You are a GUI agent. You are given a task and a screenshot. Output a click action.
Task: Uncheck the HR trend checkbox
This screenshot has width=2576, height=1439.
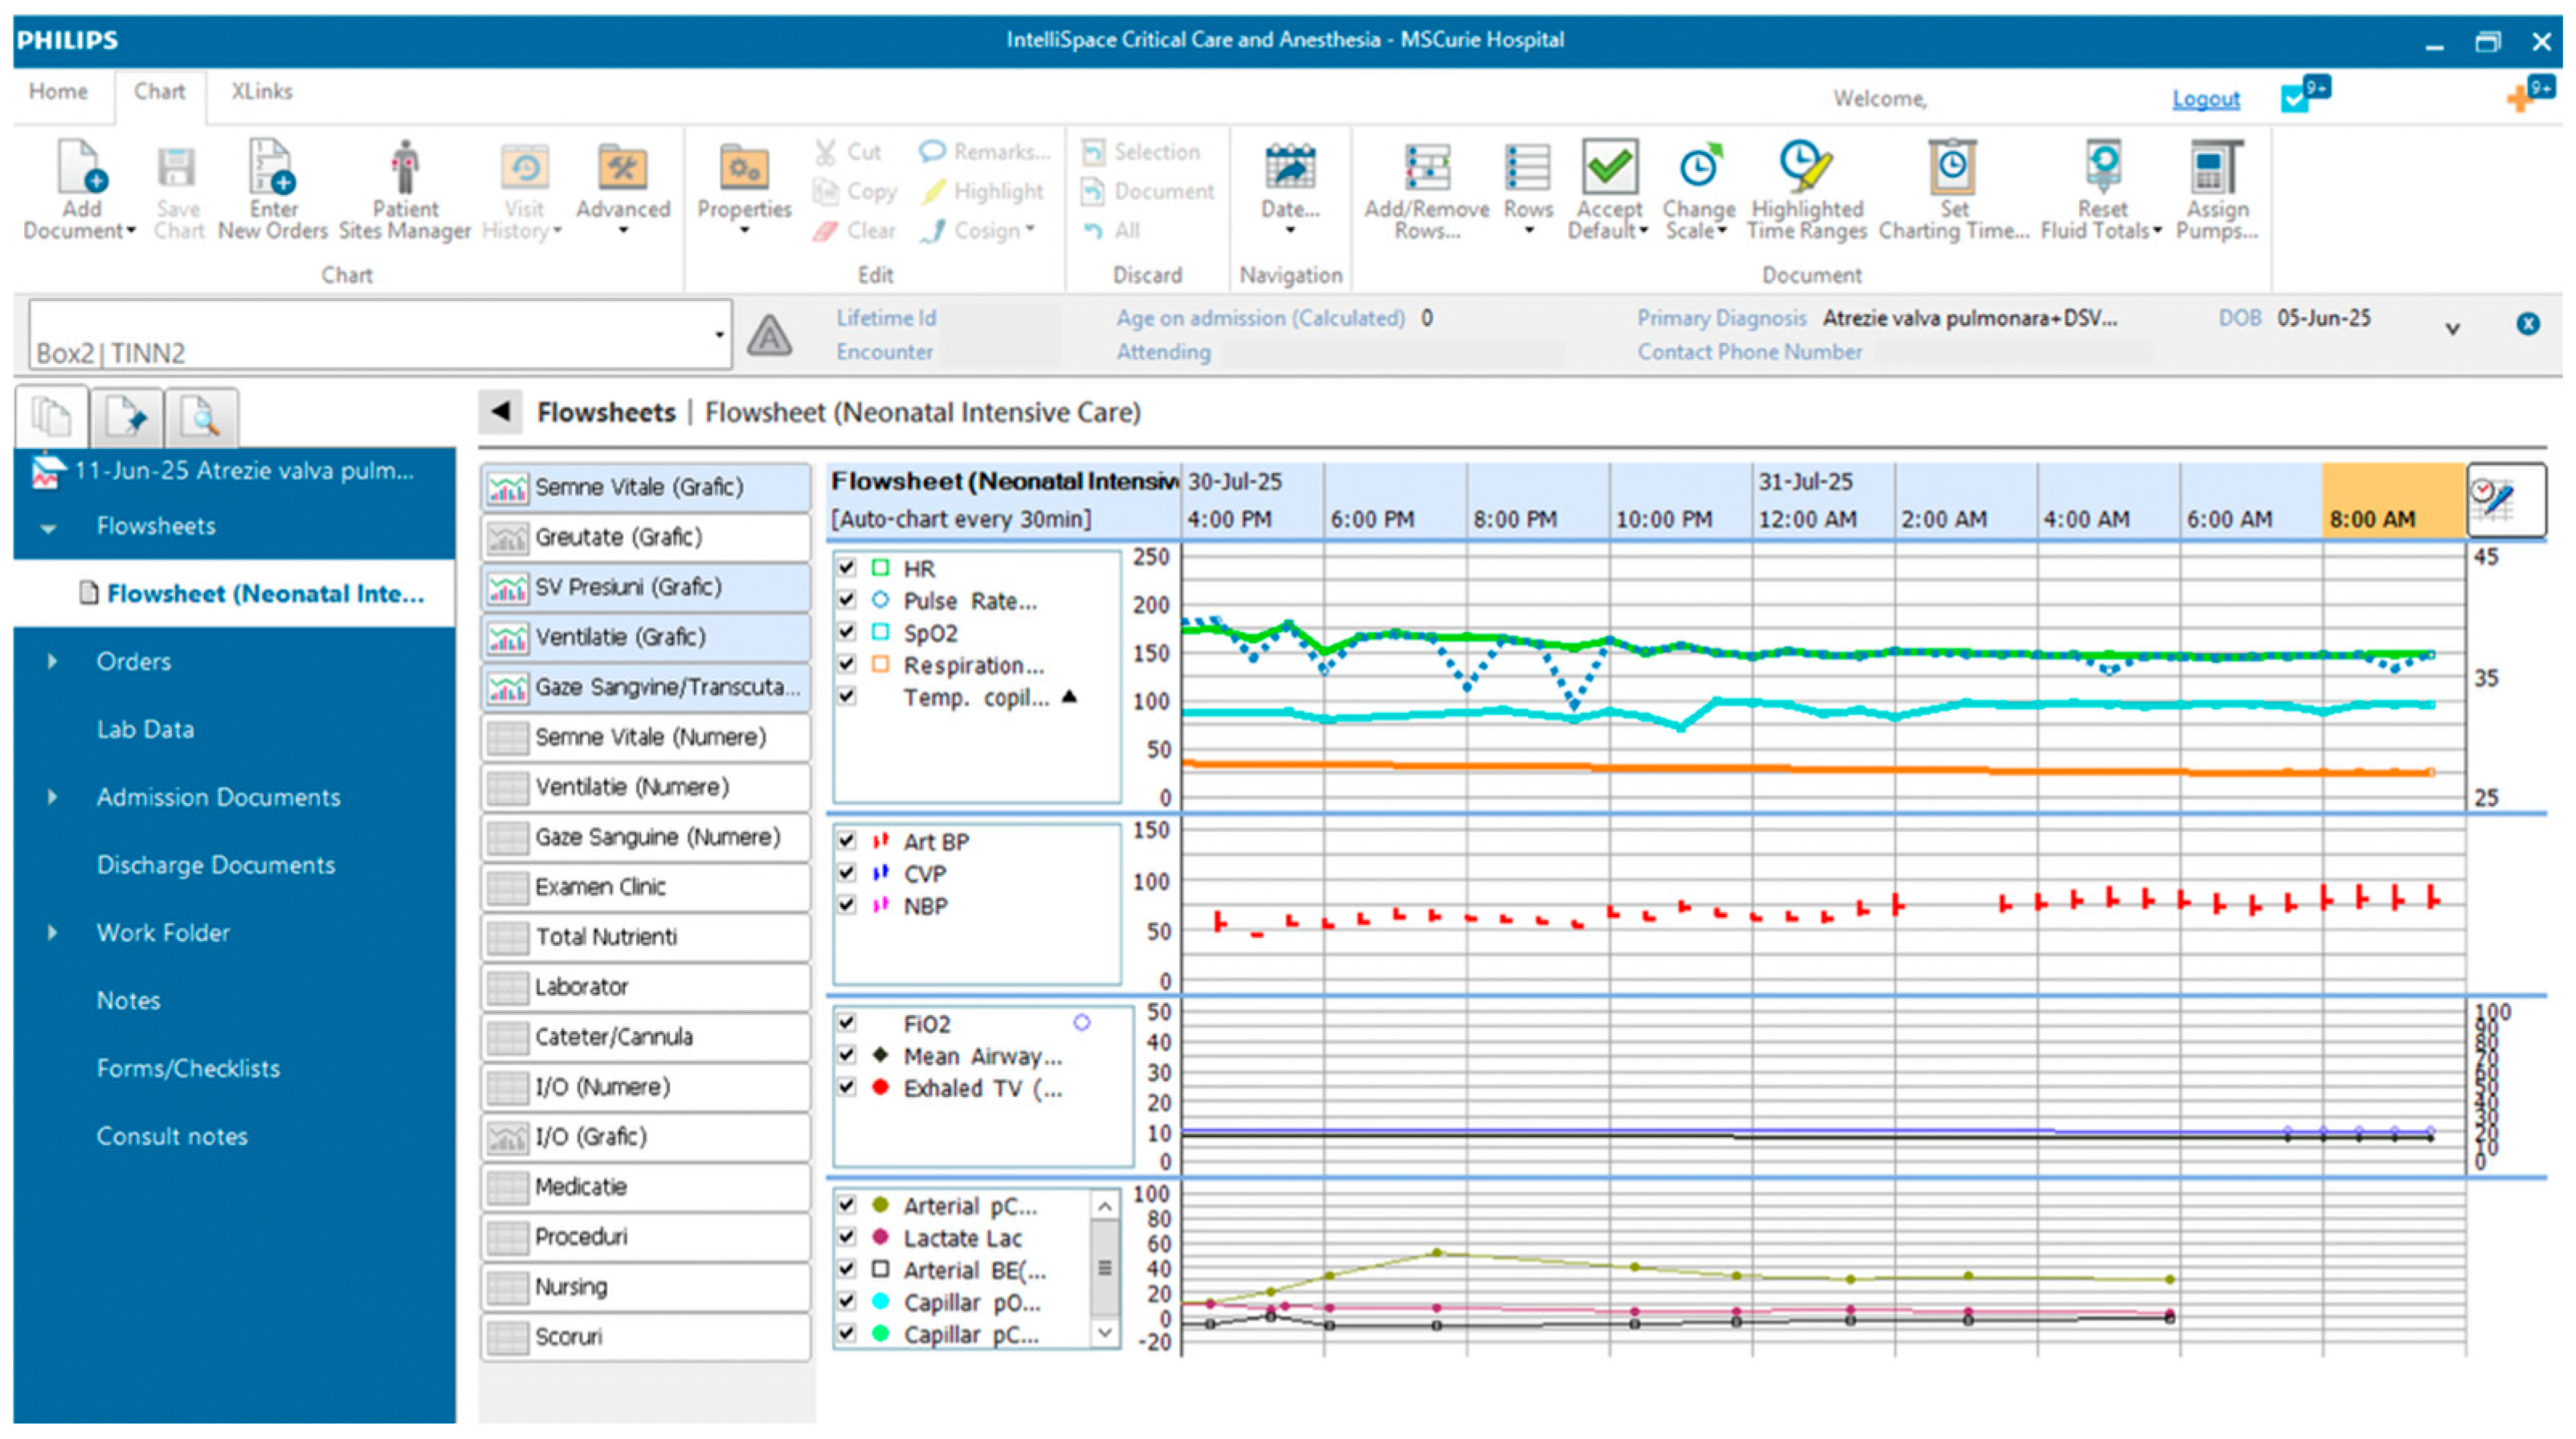point(847,568)
